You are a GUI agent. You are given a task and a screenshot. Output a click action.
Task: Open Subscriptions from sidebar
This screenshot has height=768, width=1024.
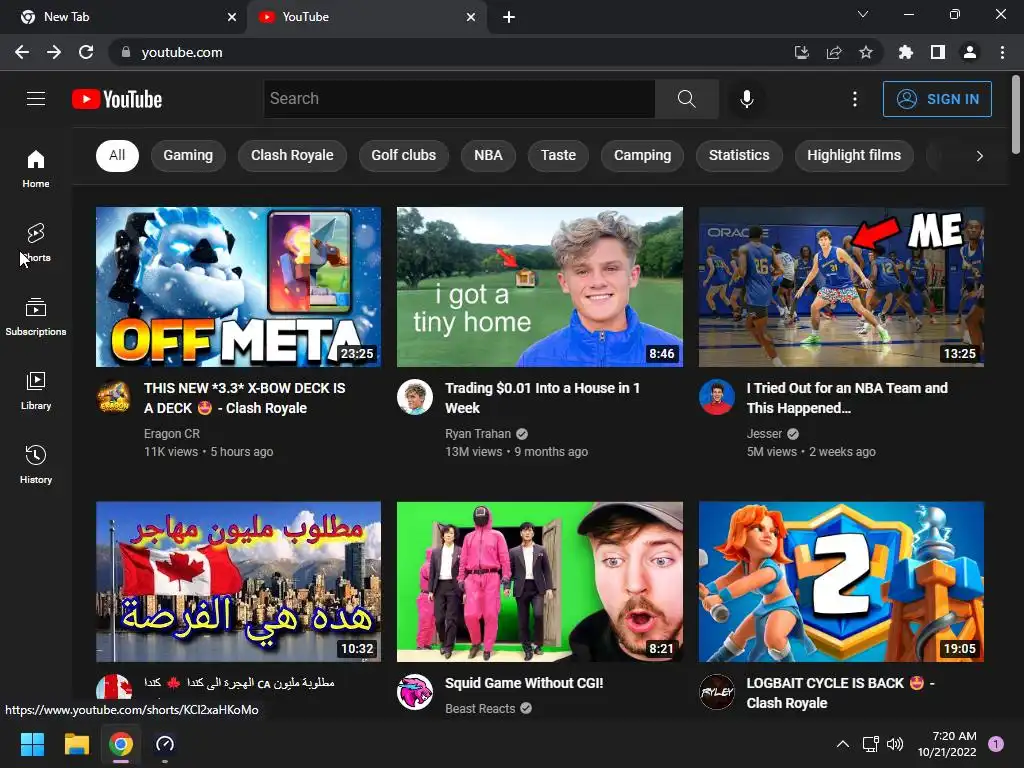pos(36,316)
